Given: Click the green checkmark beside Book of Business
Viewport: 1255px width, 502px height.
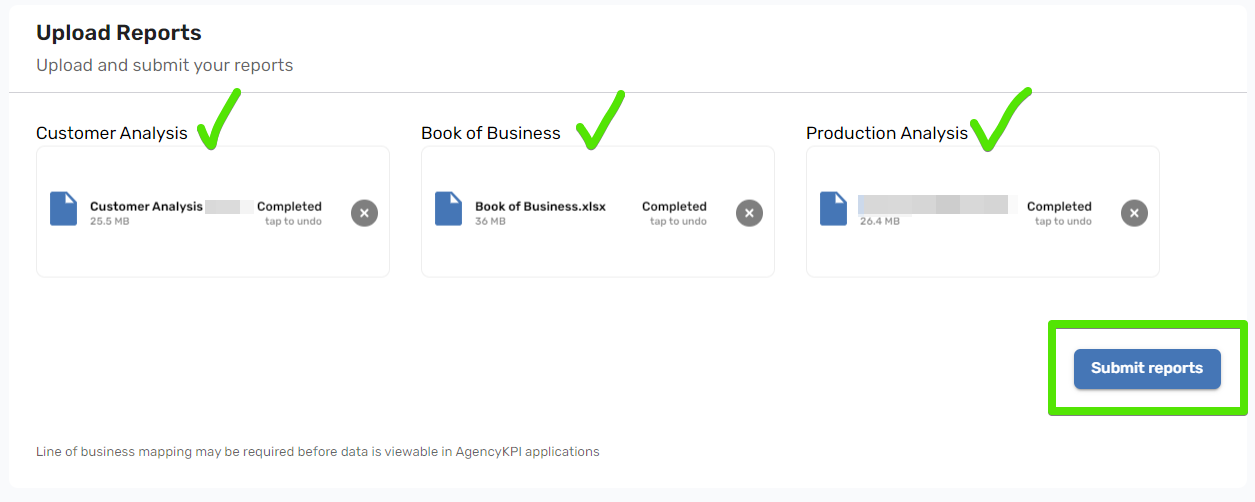Looking at the screenshot, I should (x=599, y=120).
